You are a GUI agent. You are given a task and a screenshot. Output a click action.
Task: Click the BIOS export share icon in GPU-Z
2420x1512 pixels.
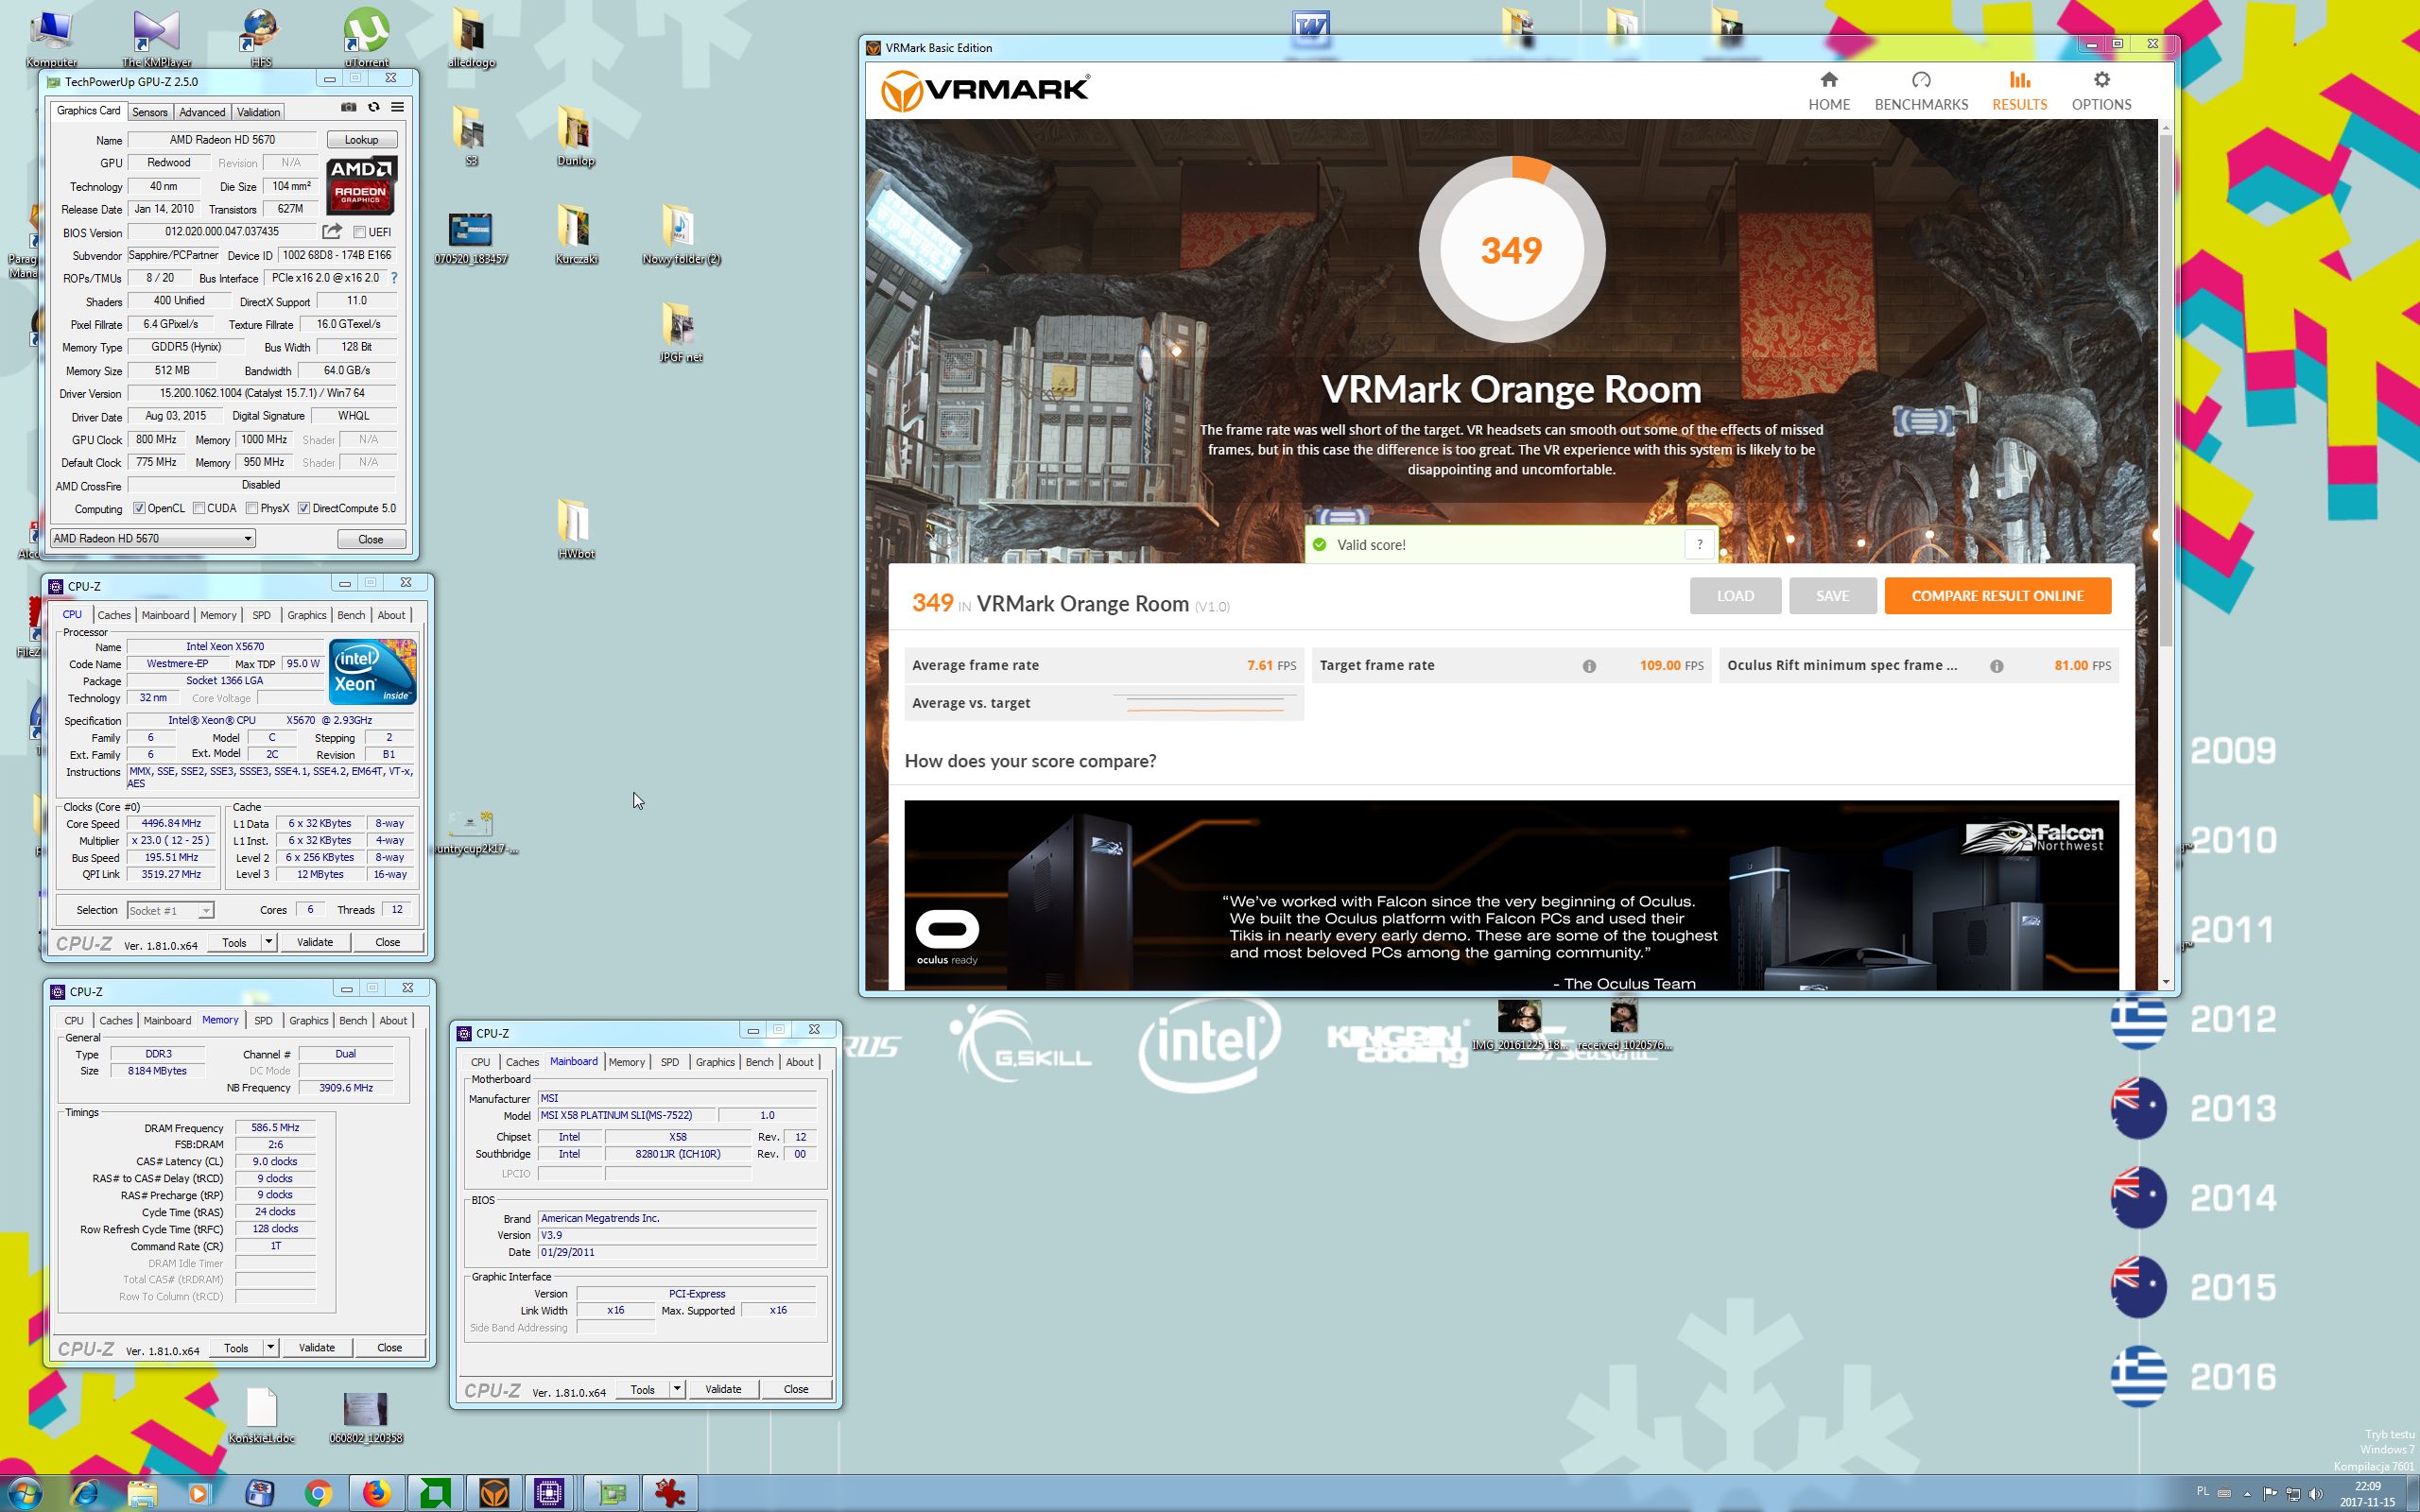pos(332,231)
